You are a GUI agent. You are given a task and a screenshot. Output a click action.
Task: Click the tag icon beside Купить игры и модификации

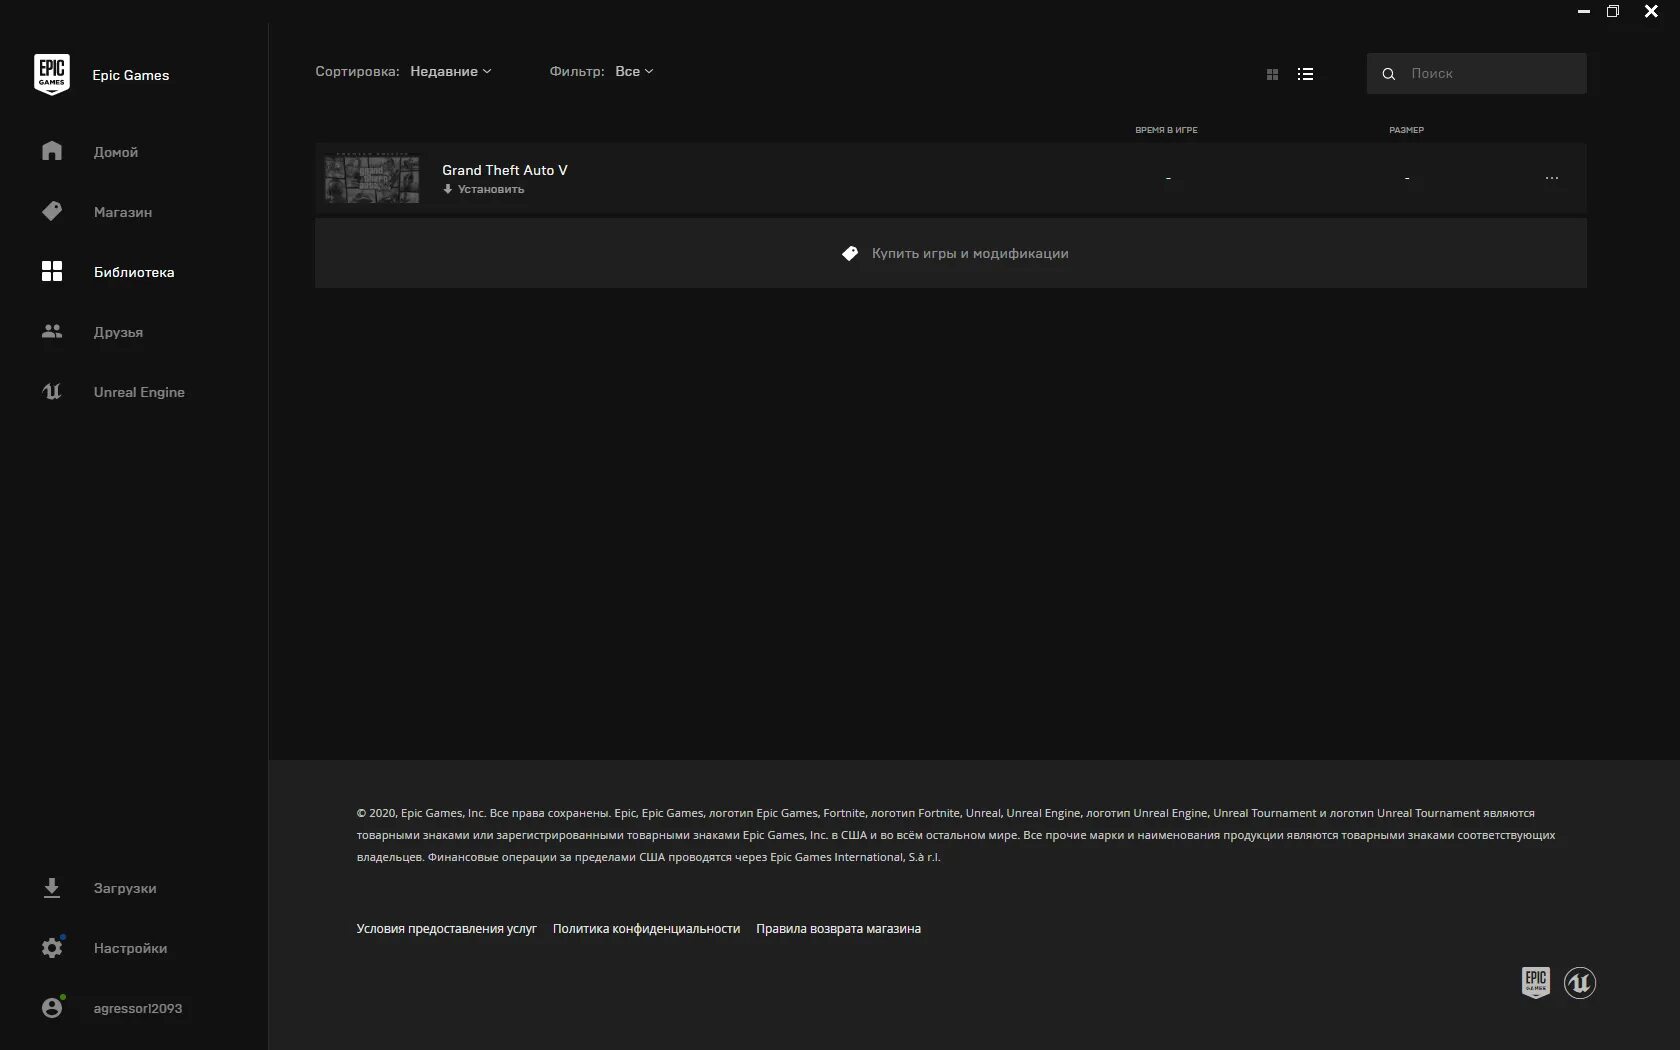(x=850, y=253)
